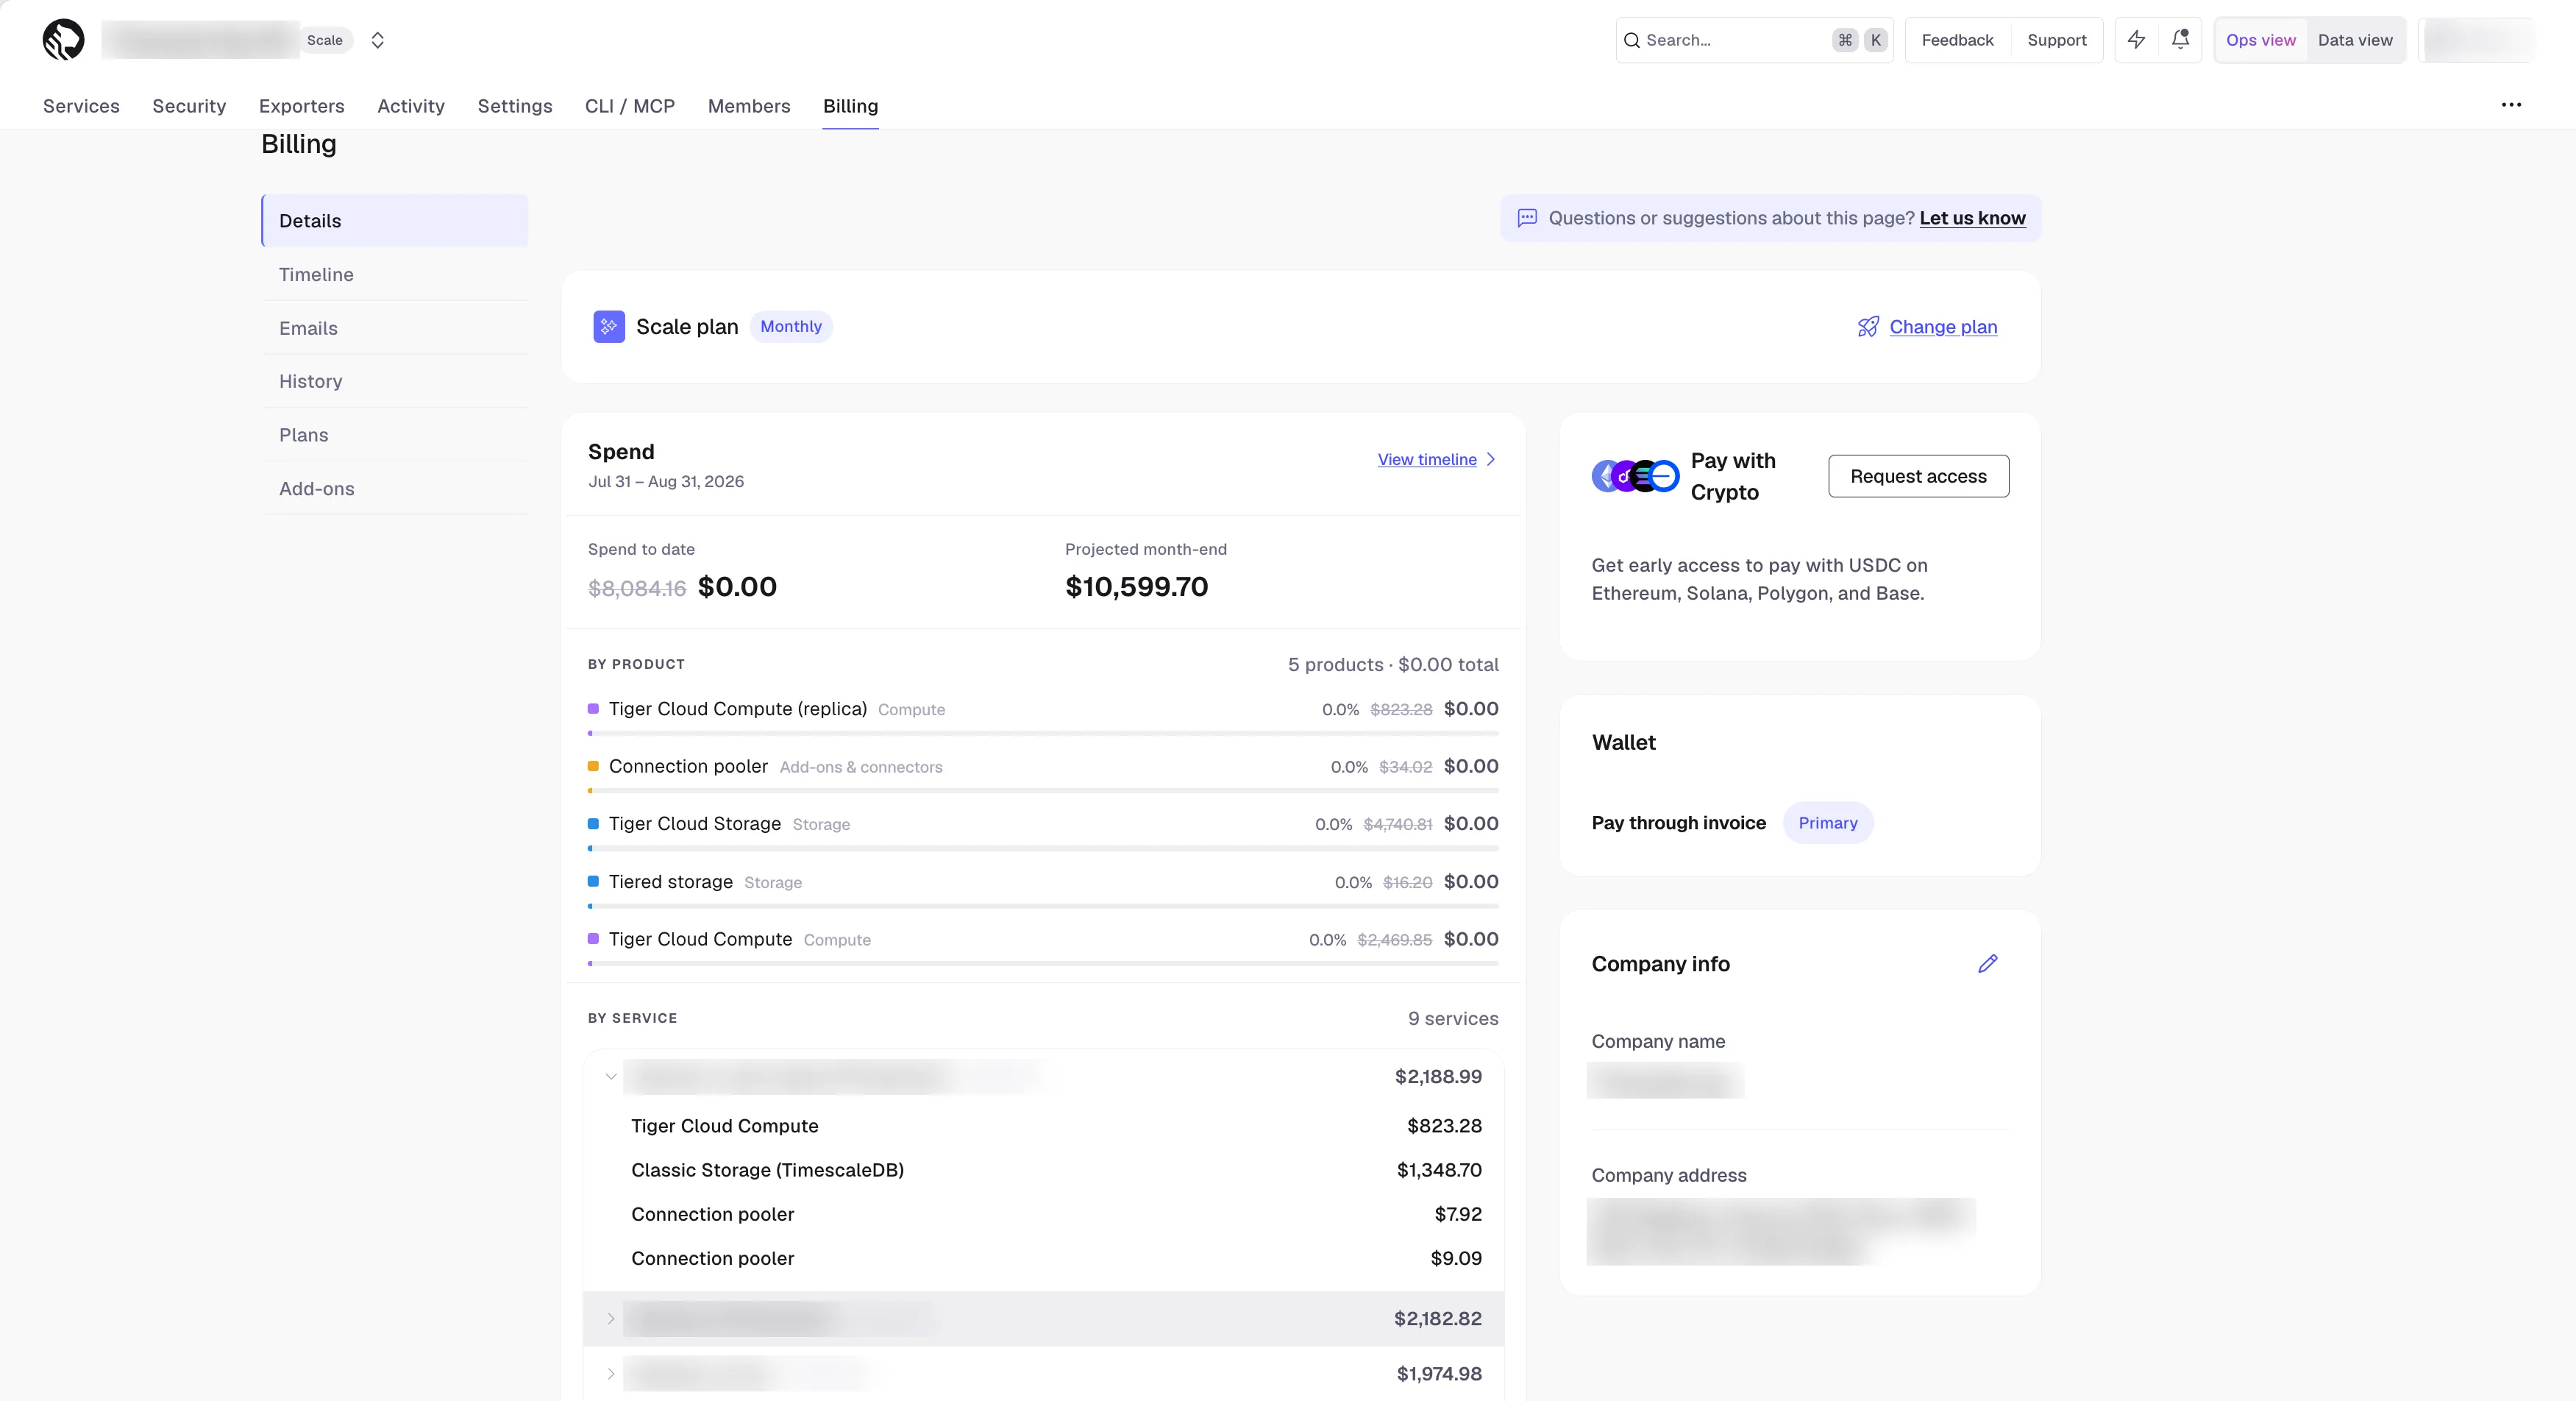The width and height of the screenshot is (2576, 1401).
Task: Click the struck-through $8,084.16 amount
Action: [637, 588]
